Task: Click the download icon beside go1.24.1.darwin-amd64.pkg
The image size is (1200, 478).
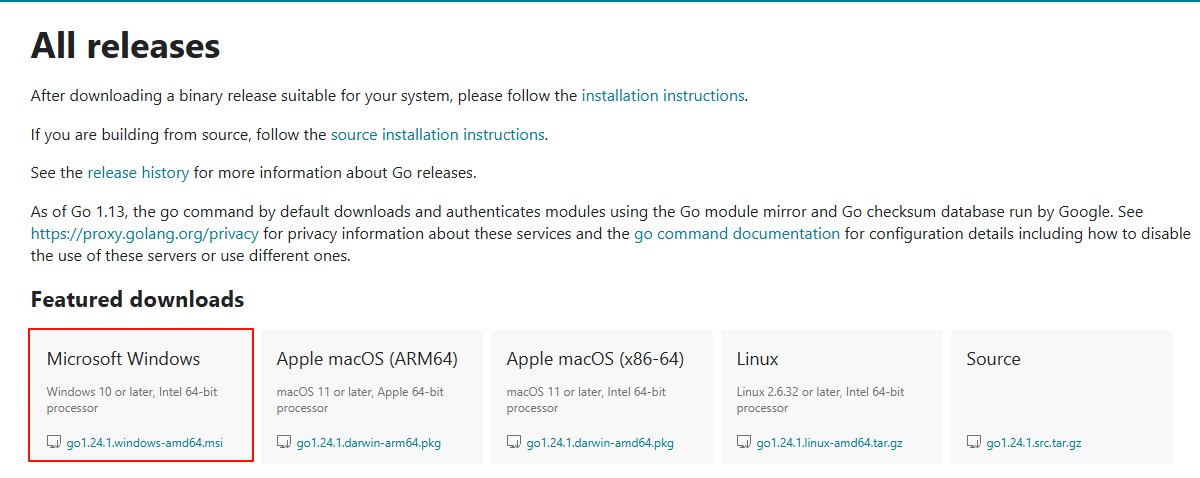Action: pyautogui.click(x=514, y=442)
